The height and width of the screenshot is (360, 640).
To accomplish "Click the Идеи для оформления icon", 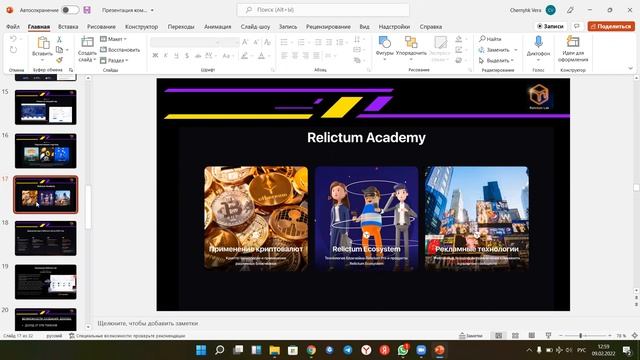I will pyautogui.click(x=573, y=42).
